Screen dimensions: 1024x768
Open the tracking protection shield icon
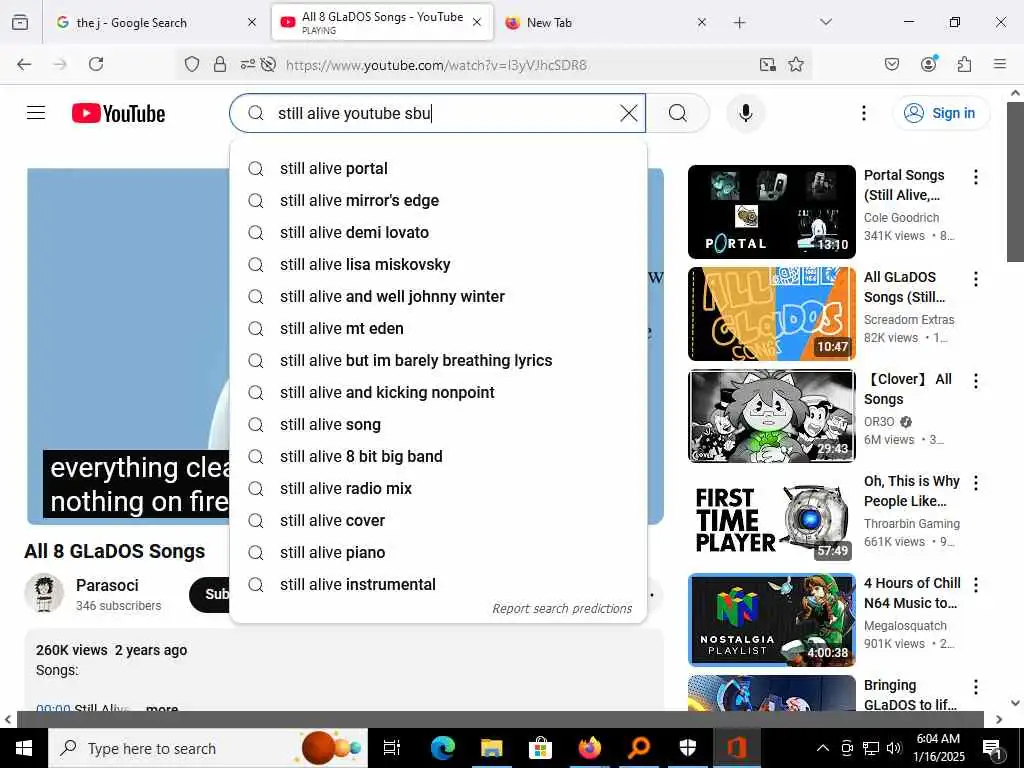[x=191, y=64]
